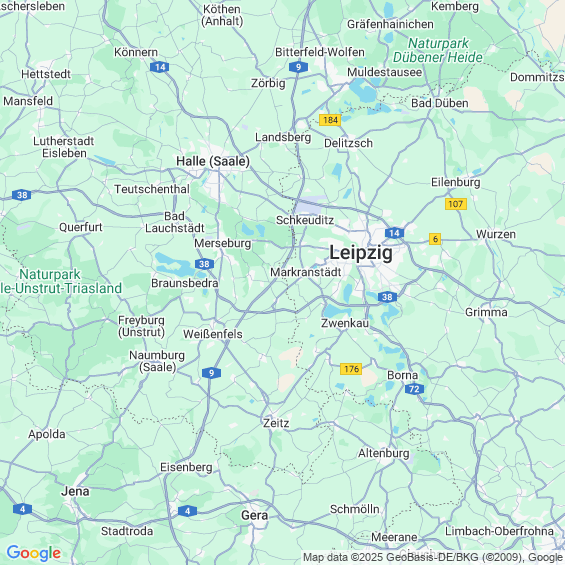The image size is (565, 565).
Task: Click the yellow 176 road shield near Borna
Action: point(351,369)
